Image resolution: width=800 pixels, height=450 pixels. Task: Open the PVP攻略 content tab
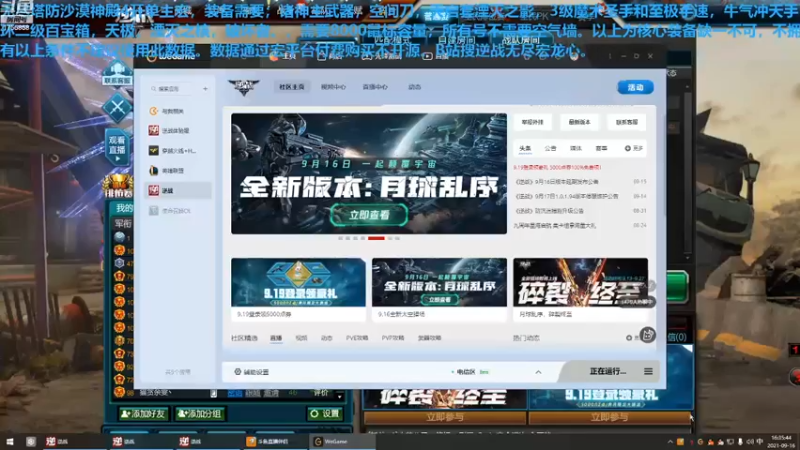(392, 338)
